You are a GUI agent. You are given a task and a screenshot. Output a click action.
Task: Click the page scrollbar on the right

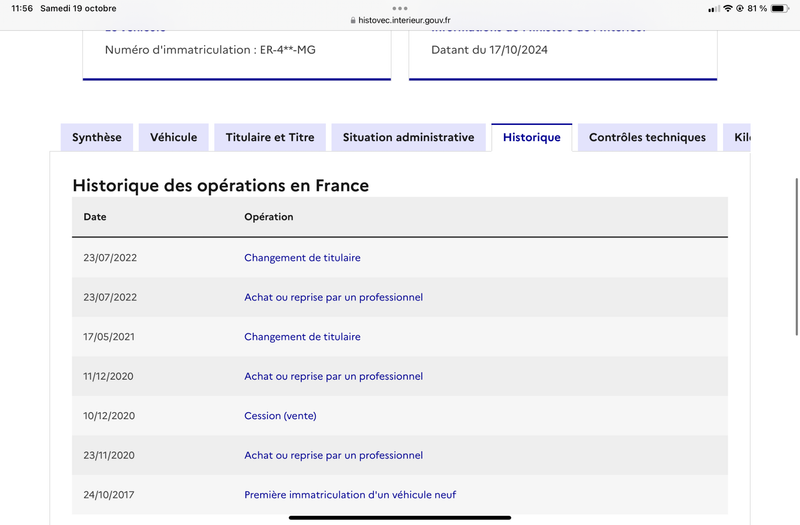click(796, 257)
